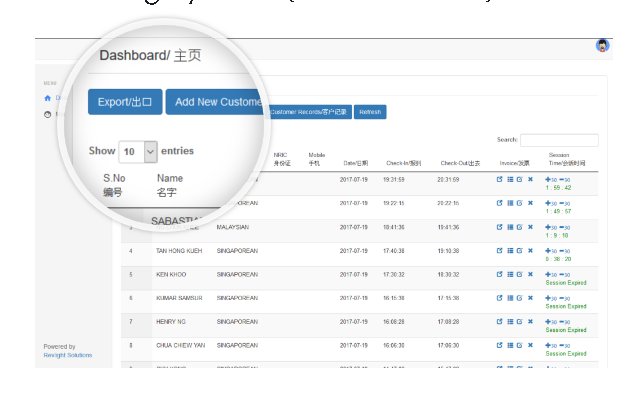The height and width of the screenshot is (414, 630).
Task: Open the user avatar at top right
Action: [x=602, y=45]
